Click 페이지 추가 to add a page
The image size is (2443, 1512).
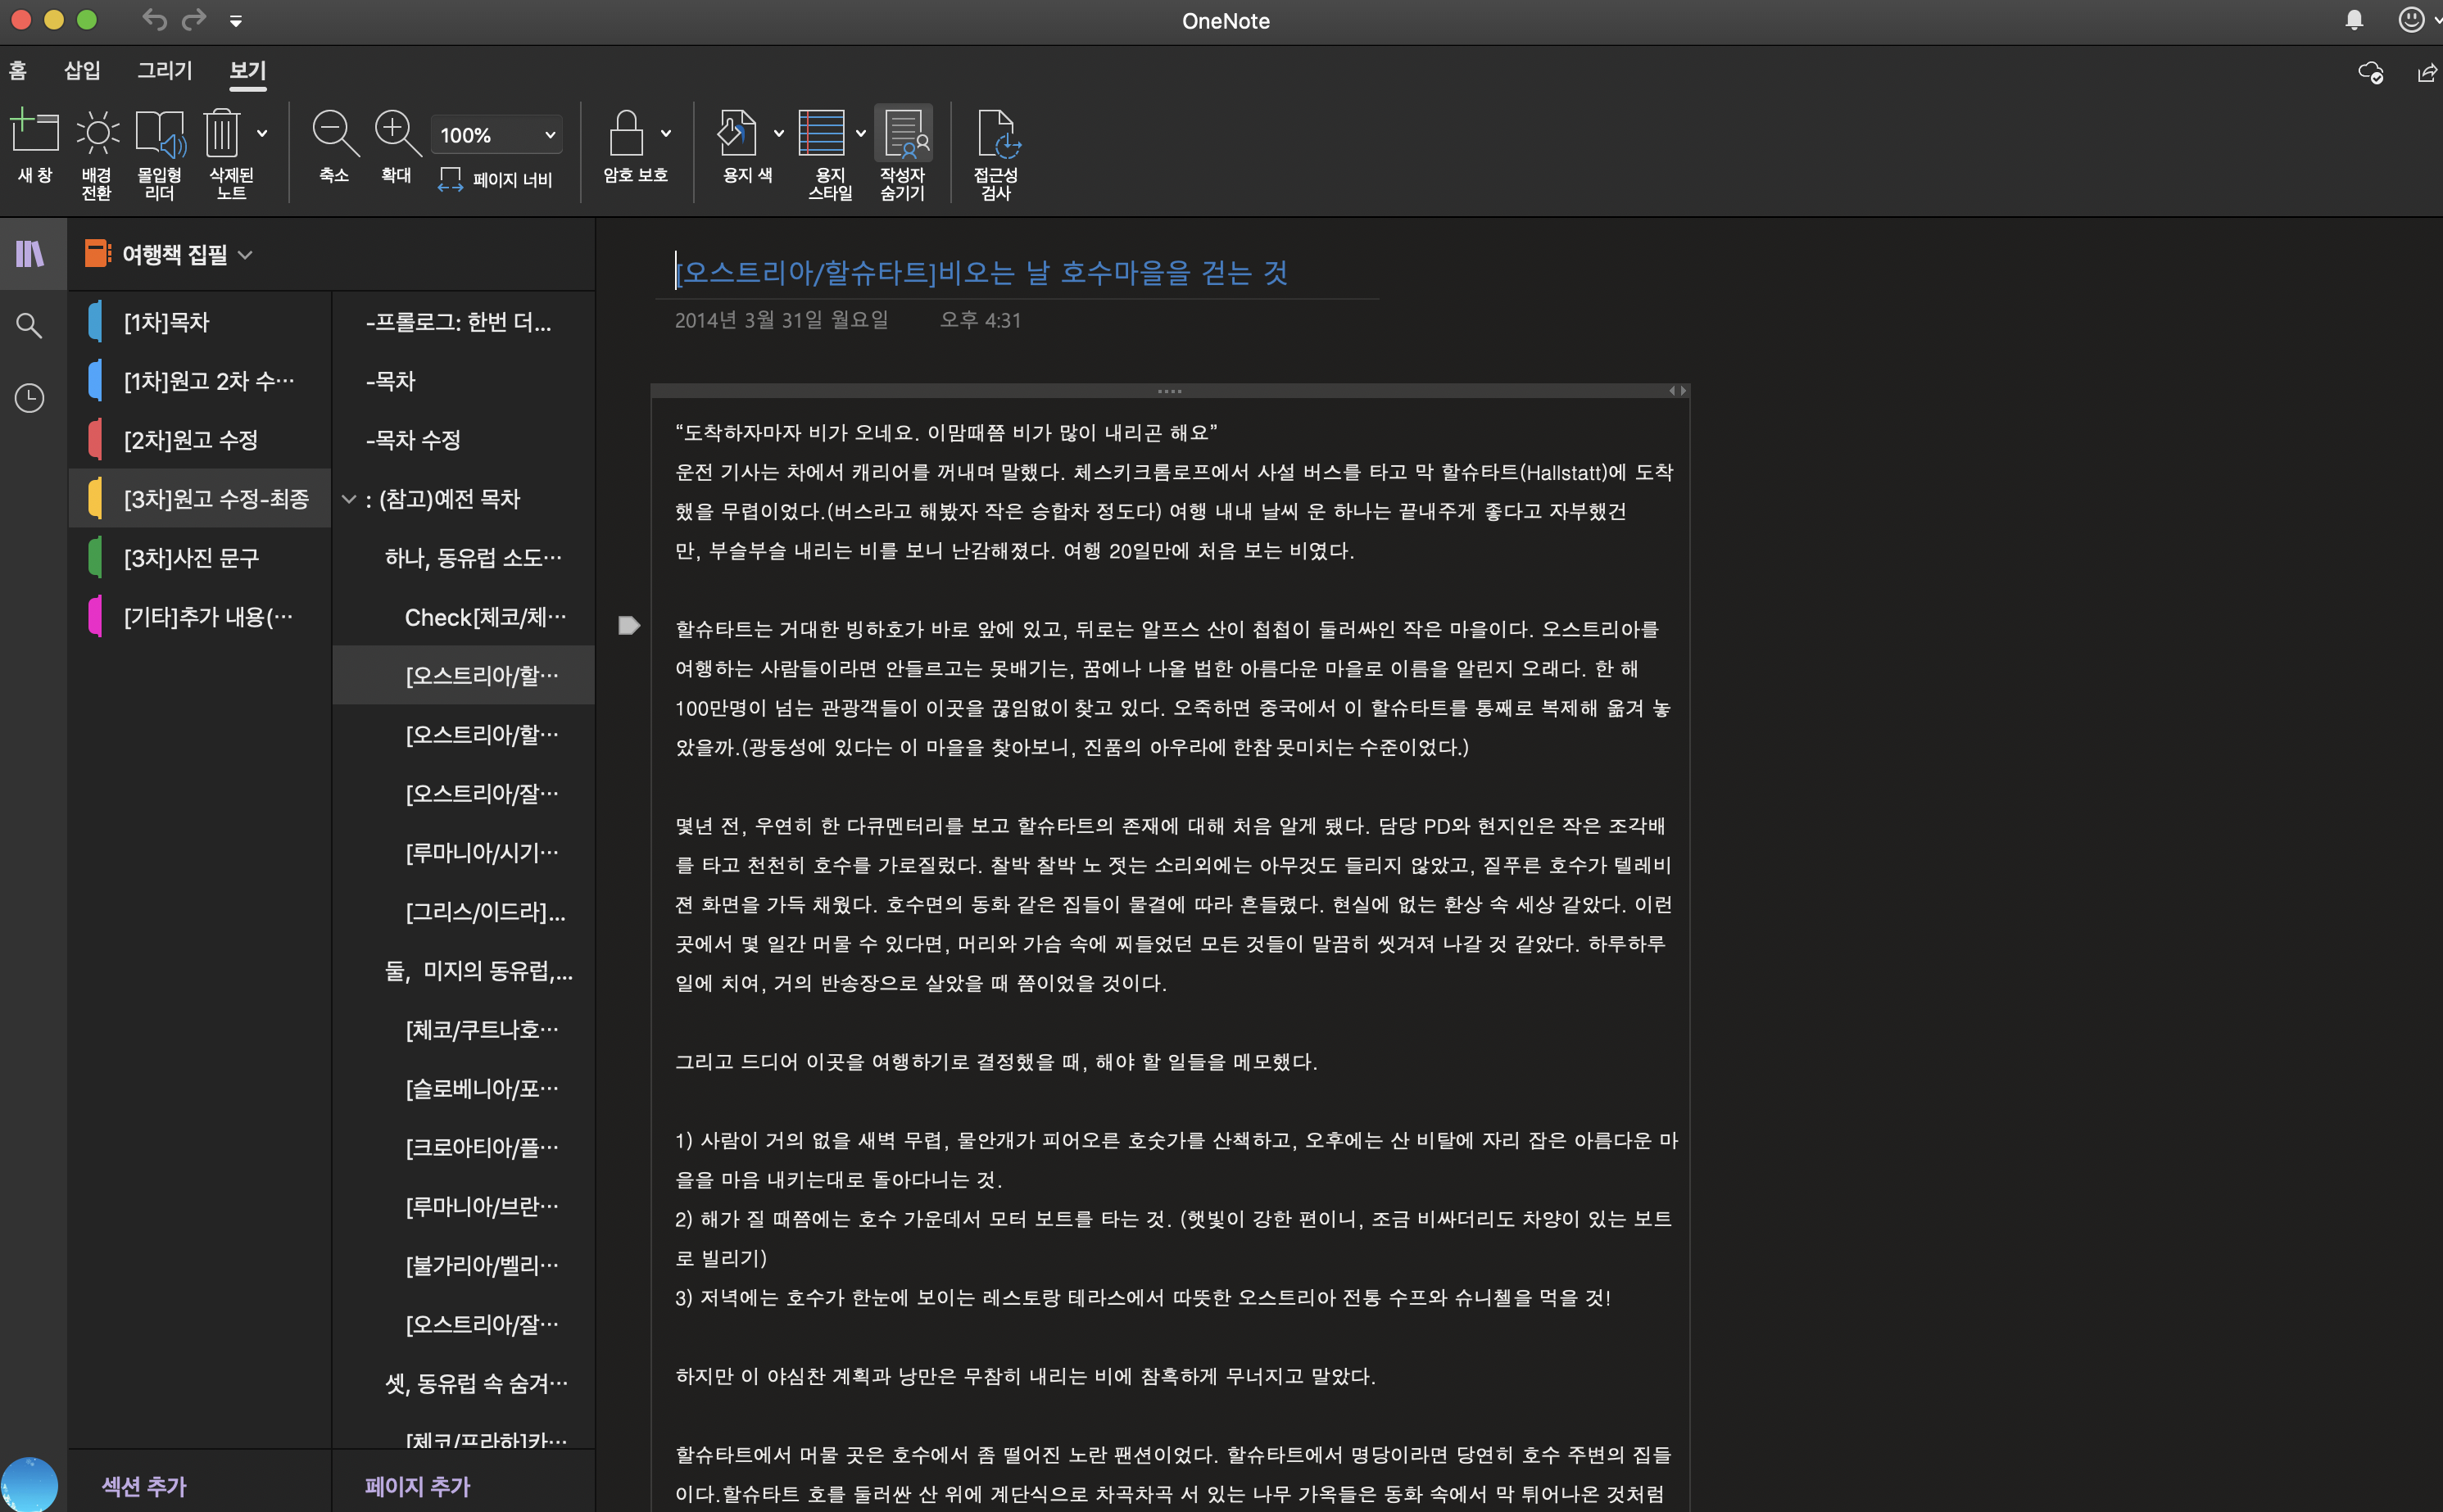(x=417, y=1486)
